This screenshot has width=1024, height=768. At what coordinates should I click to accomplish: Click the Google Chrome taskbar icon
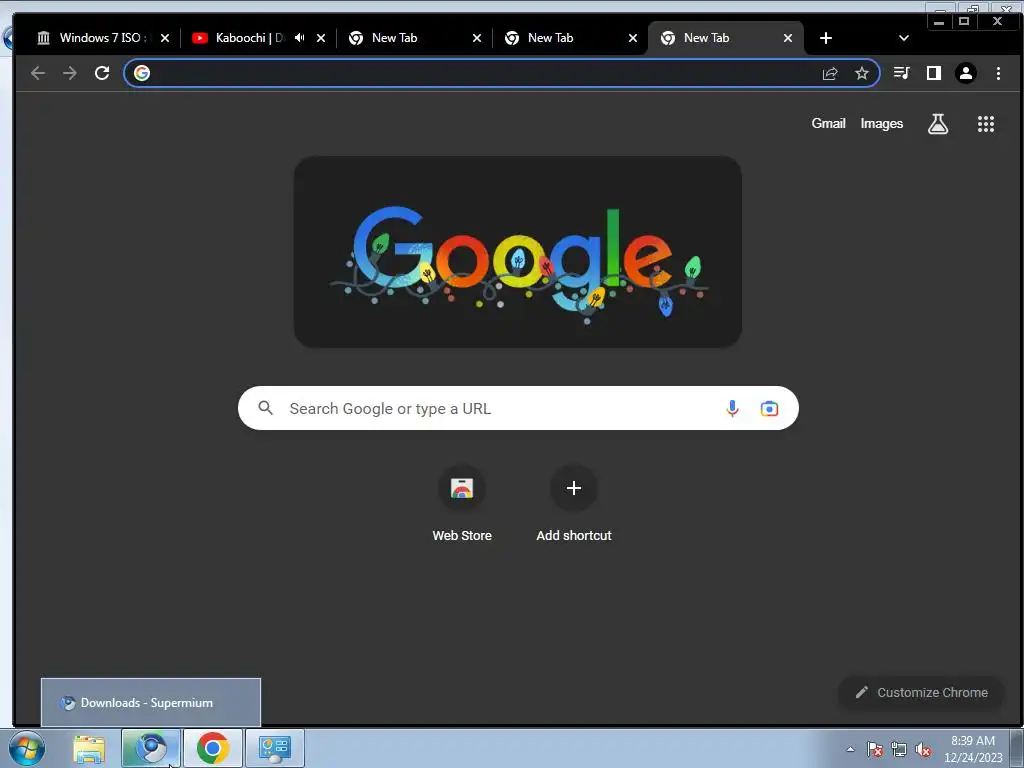pyautogui.click(x=212, y=748)
